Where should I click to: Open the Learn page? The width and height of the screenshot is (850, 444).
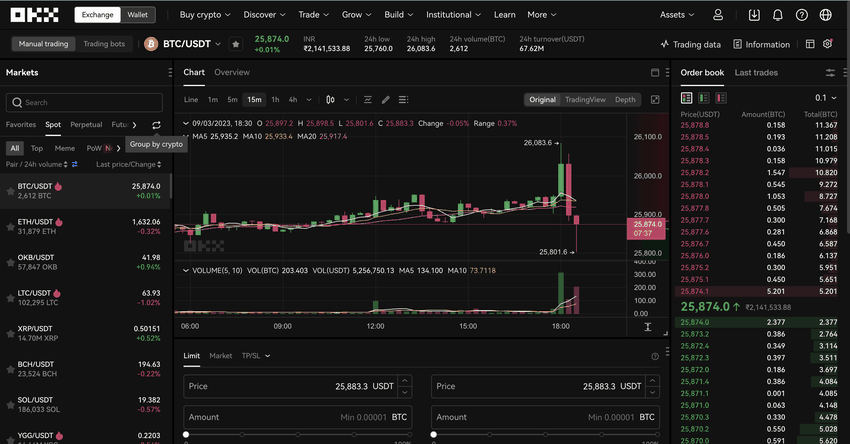(x=505, y=15)
